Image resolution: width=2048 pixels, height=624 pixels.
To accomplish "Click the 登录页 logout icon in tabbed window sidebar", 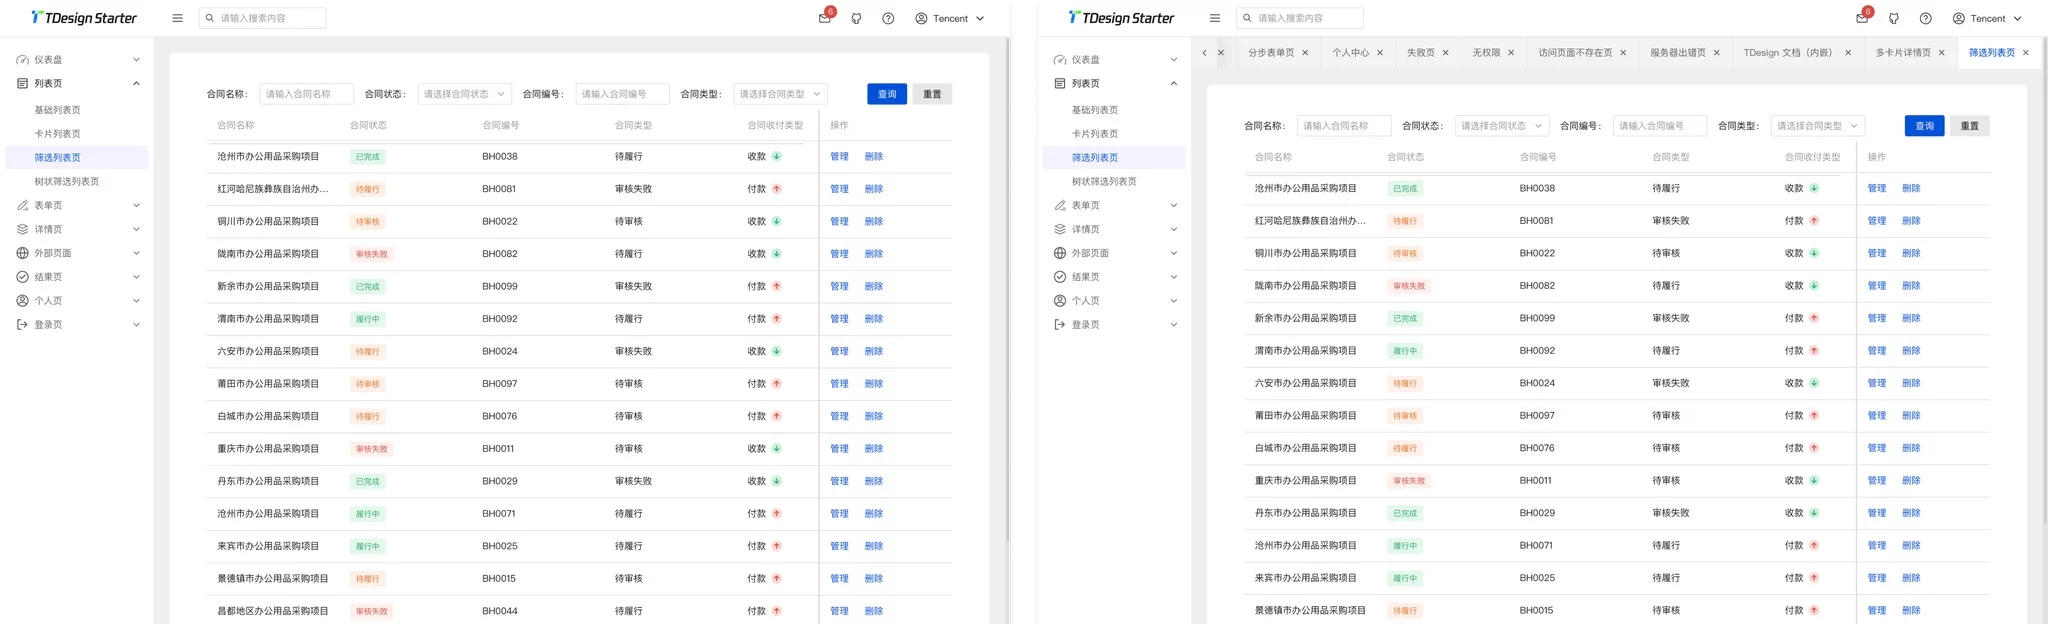I will click(1060, 325).
